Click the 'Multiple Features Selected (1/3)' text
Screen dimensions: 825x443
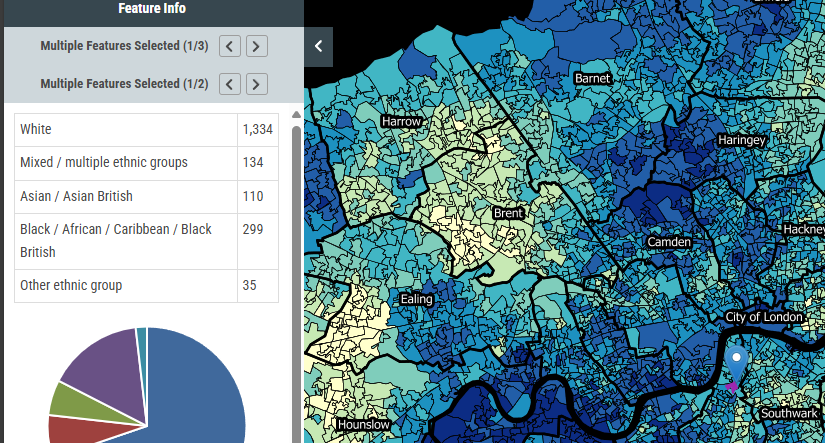coord(124,46)
